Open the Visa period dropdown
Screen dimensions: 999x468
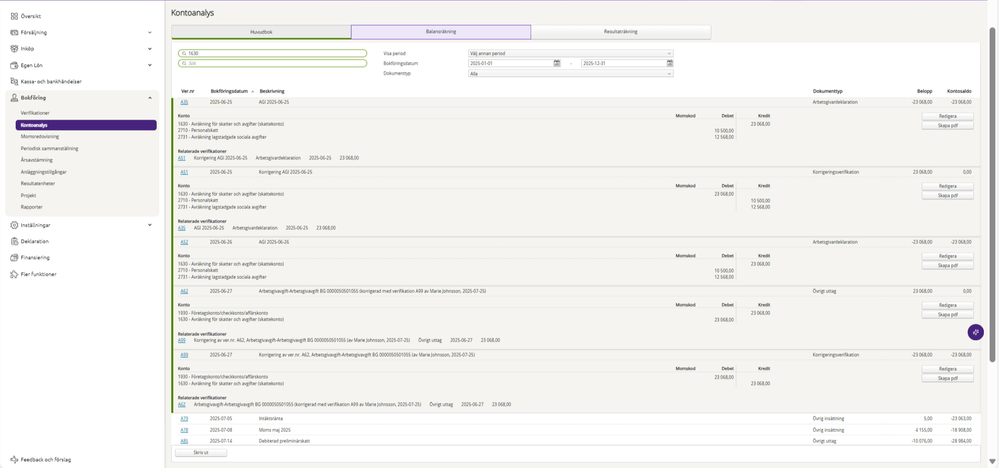pos(571,53)
